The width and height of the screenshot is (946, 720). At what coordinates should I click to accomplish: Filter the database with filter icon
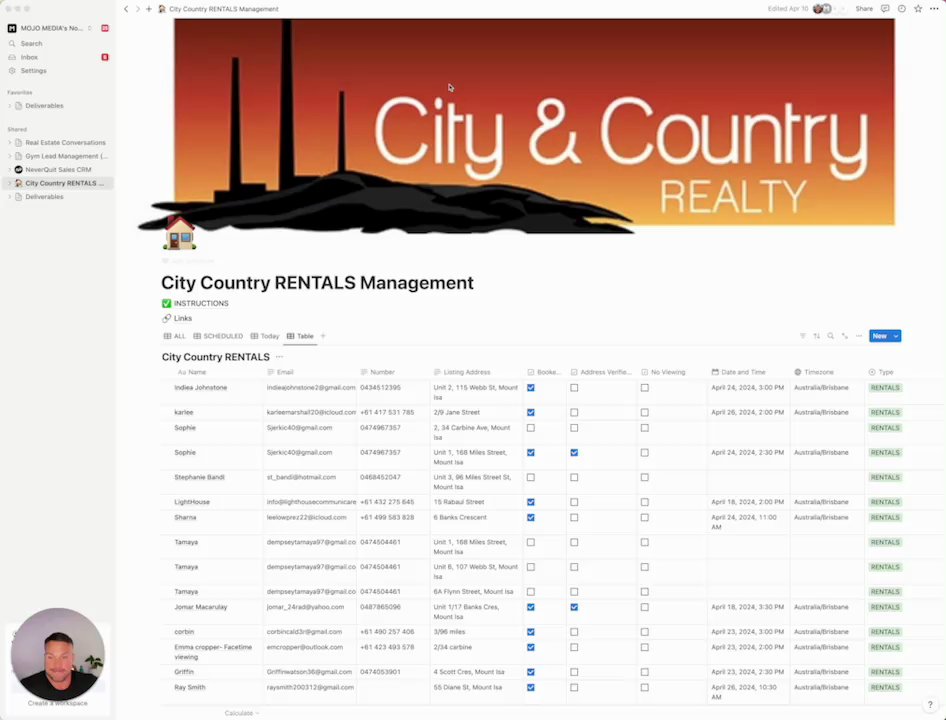(x=802, y=336)
